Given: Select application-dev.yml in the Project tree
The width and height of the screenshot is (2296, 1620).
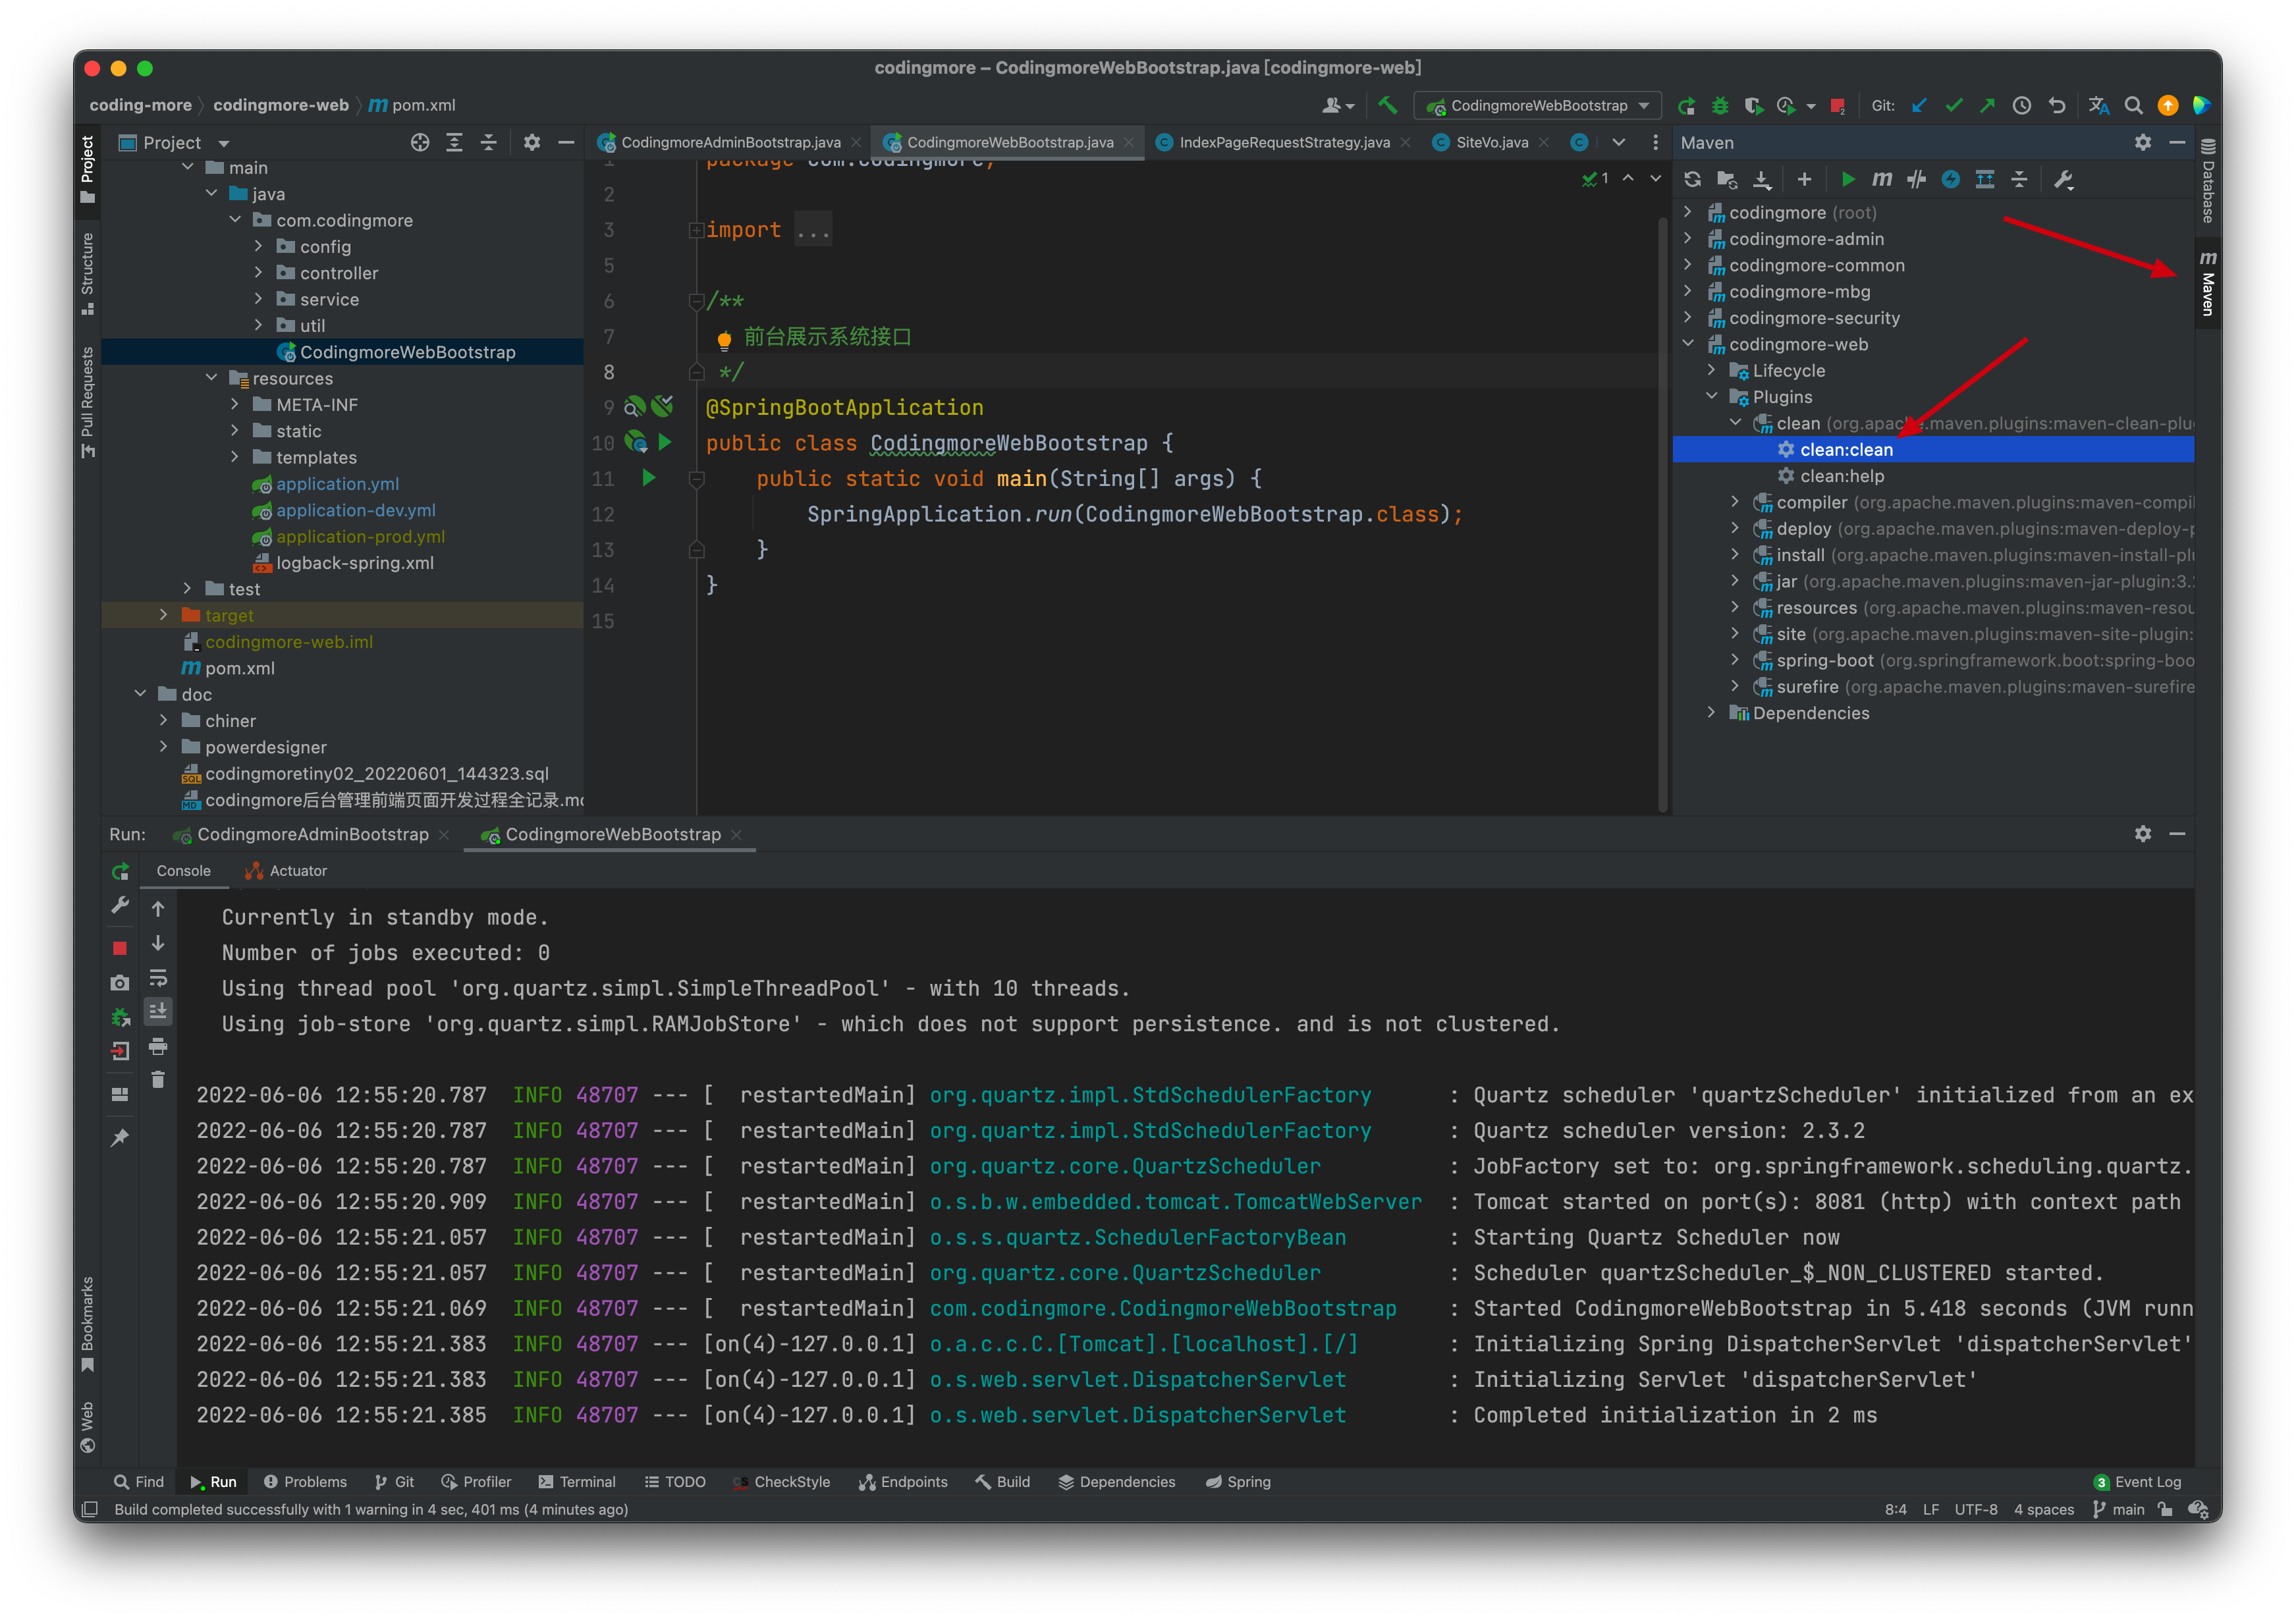Looking at the screenshot, I should (355, 510).
